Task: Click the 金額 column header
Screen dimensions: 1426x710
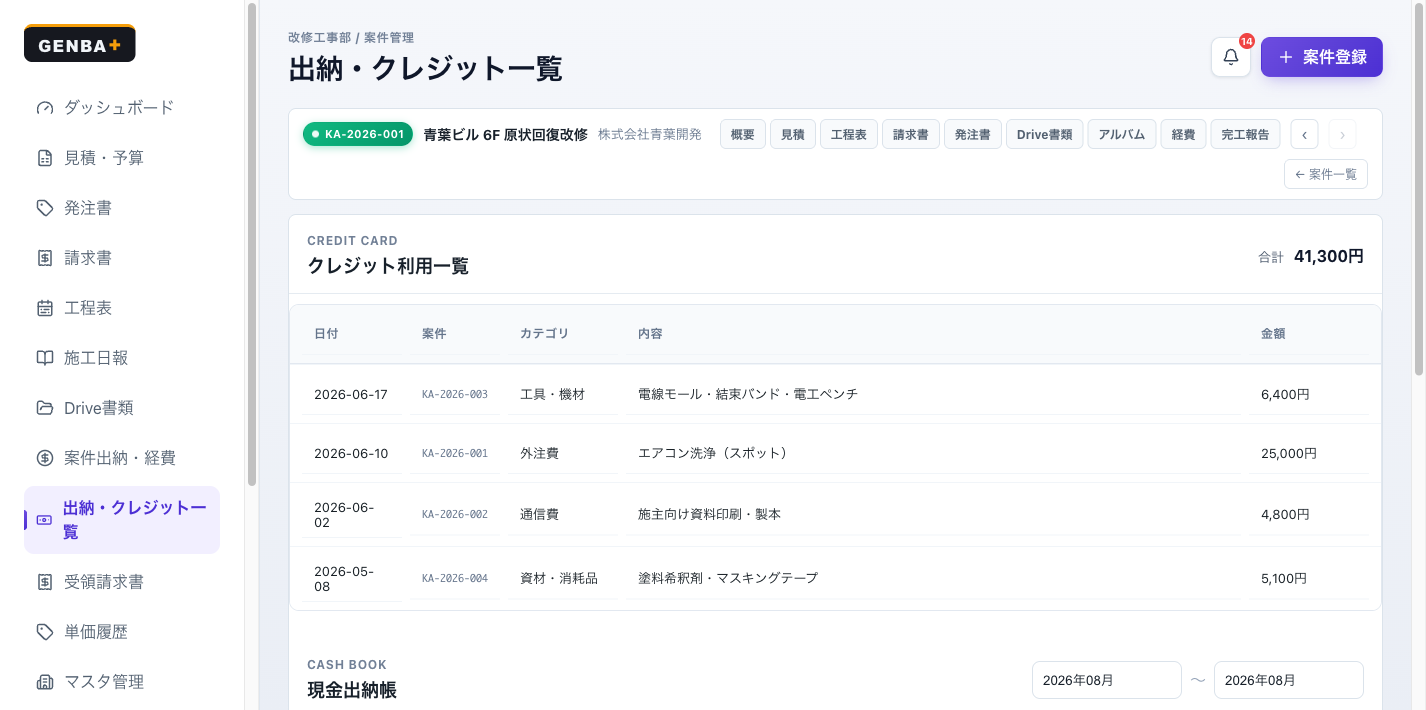Action: point(1273,334)
